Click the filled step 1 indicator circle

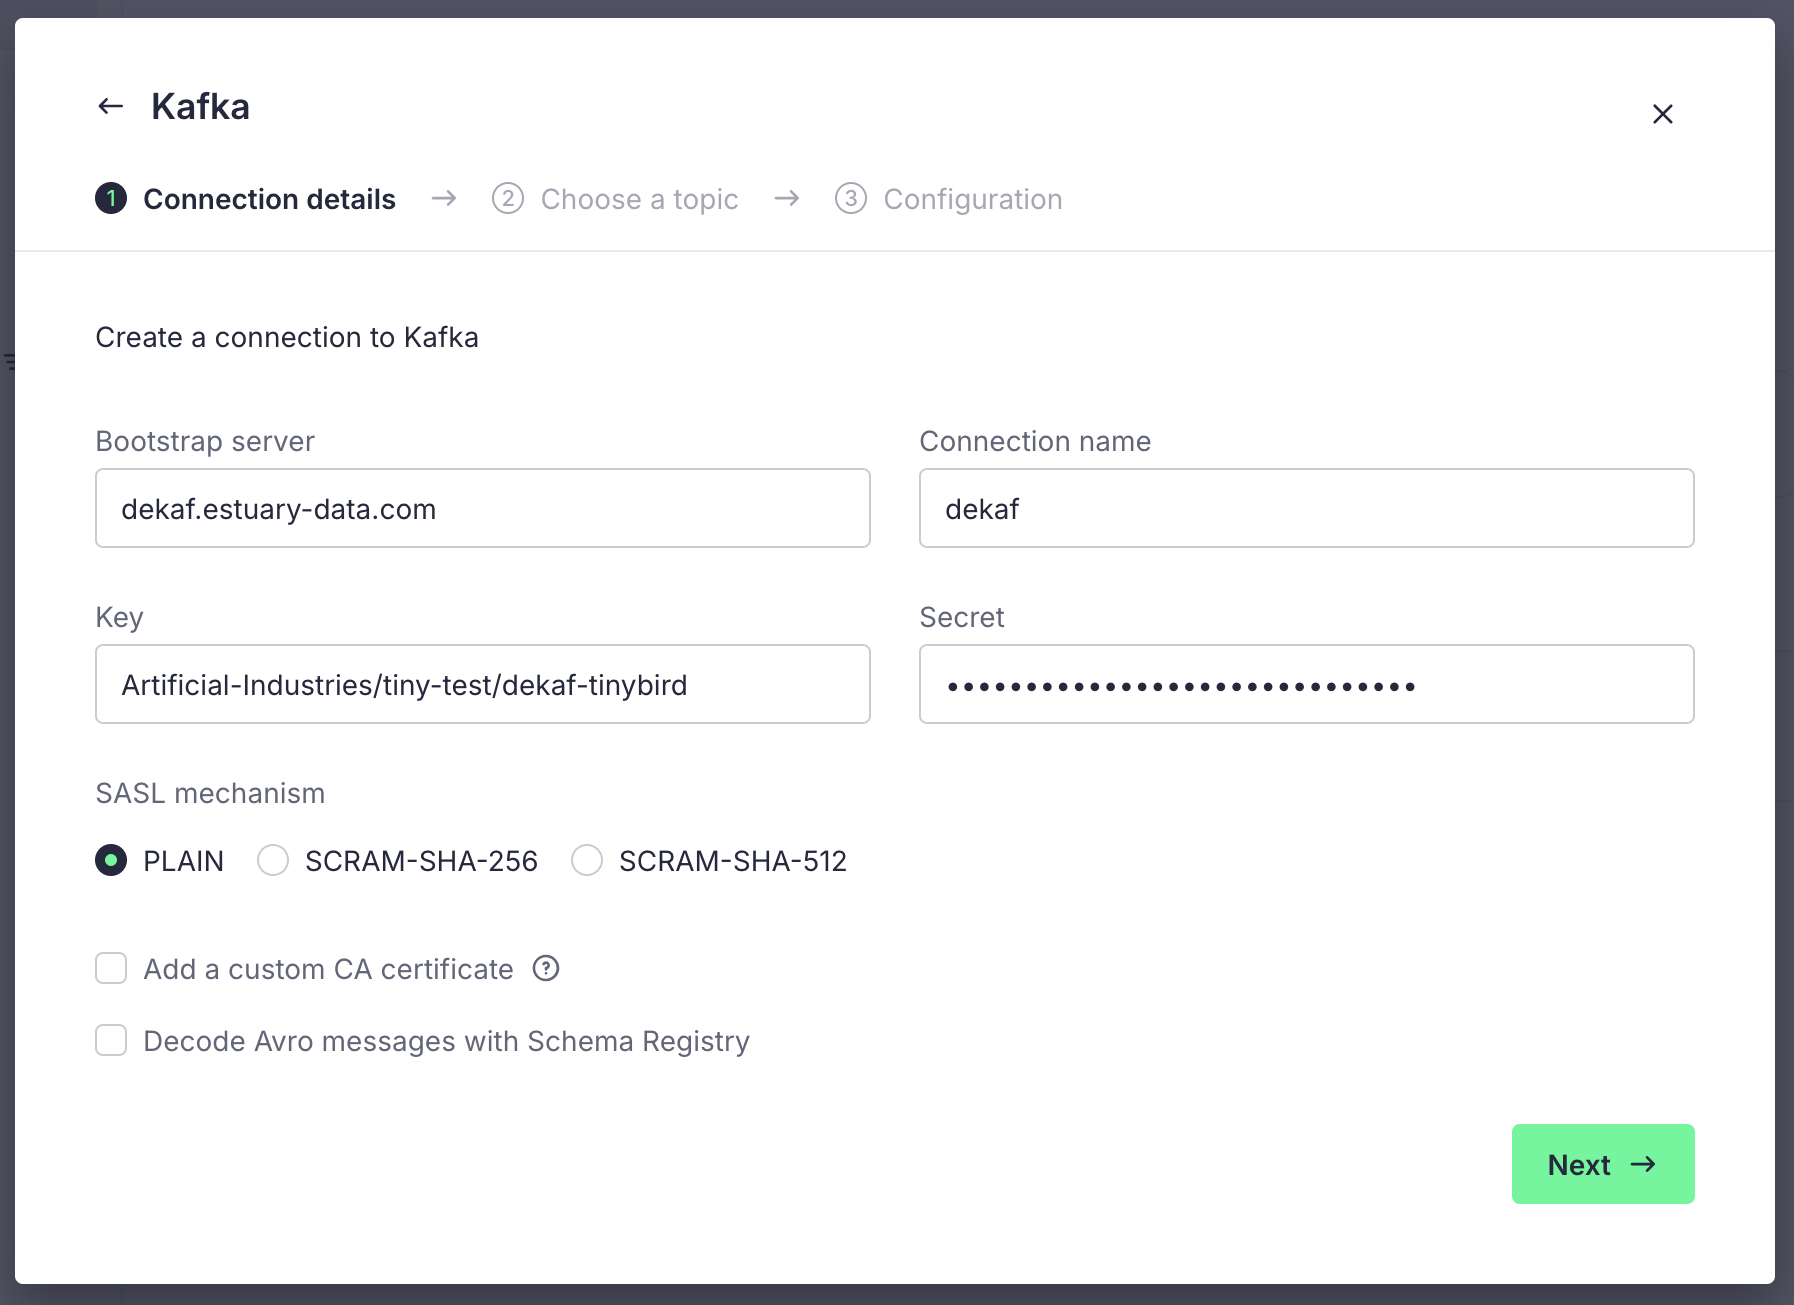point(111,199)
